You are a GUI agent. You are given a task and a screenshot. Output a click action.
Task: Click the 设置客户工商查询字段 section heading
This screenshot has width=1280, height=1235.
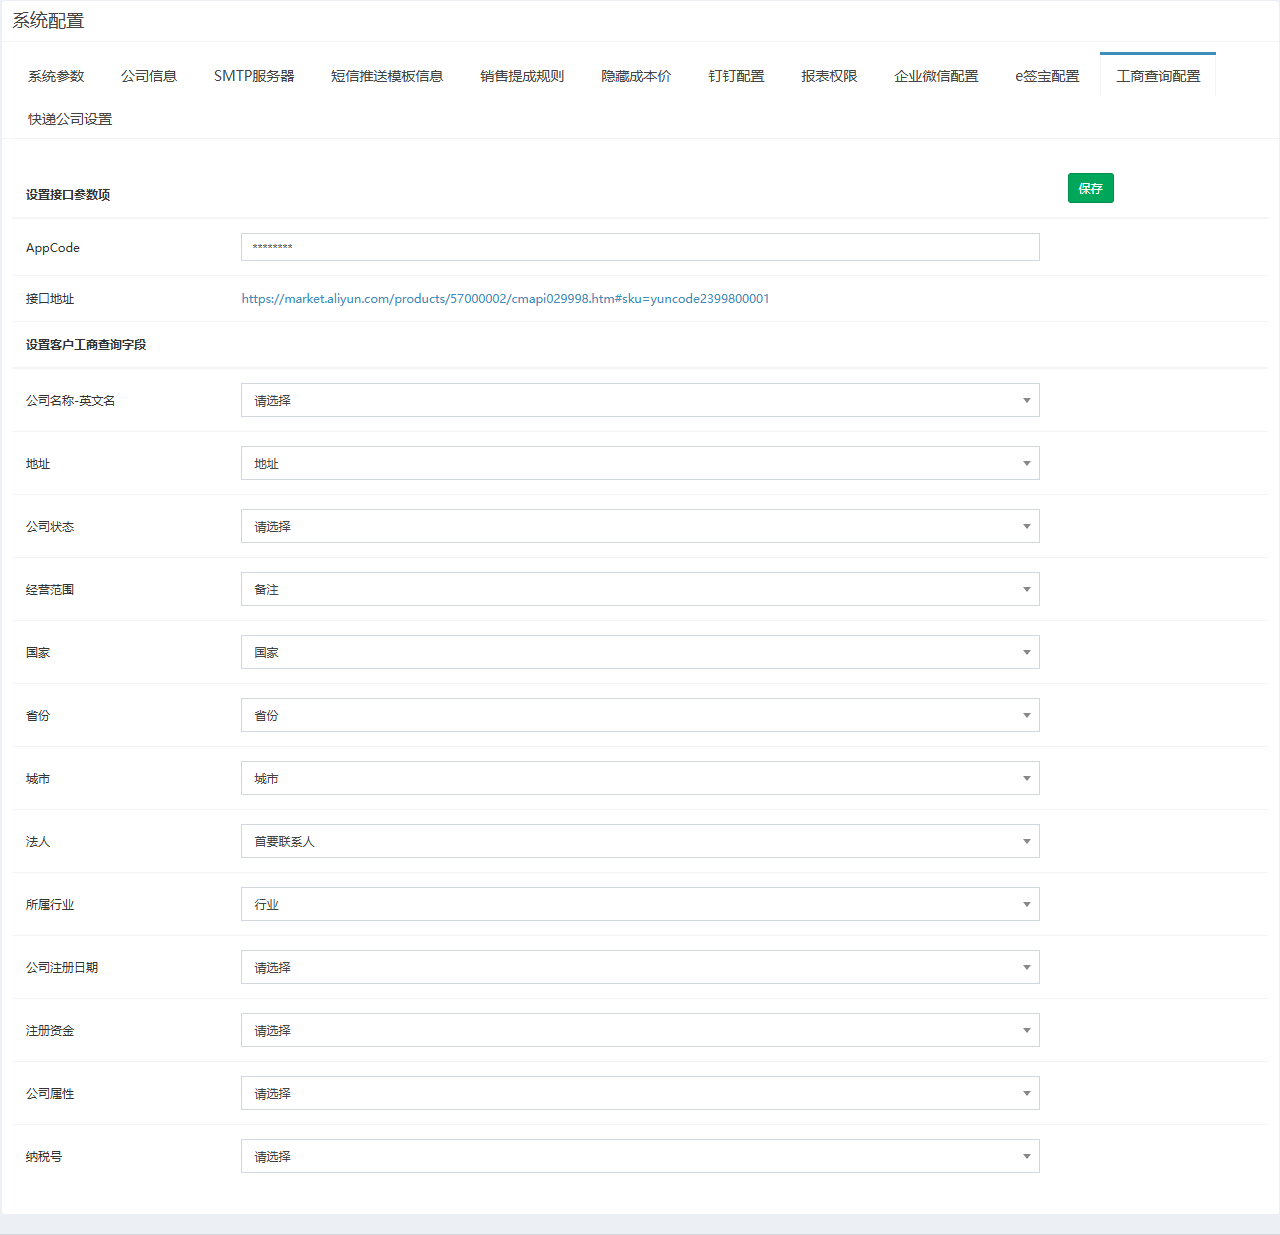86,345
